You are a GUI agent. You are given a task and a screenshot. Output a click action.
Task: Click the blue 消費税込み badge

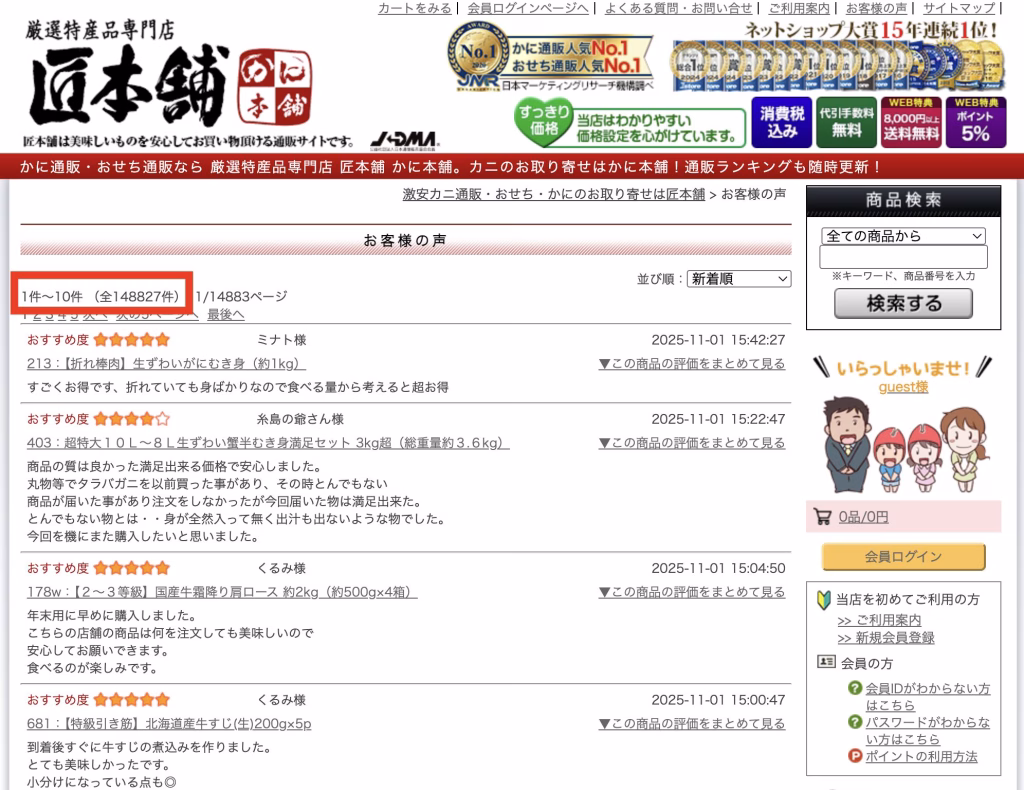pyautogui.click(x=781, y=122)
